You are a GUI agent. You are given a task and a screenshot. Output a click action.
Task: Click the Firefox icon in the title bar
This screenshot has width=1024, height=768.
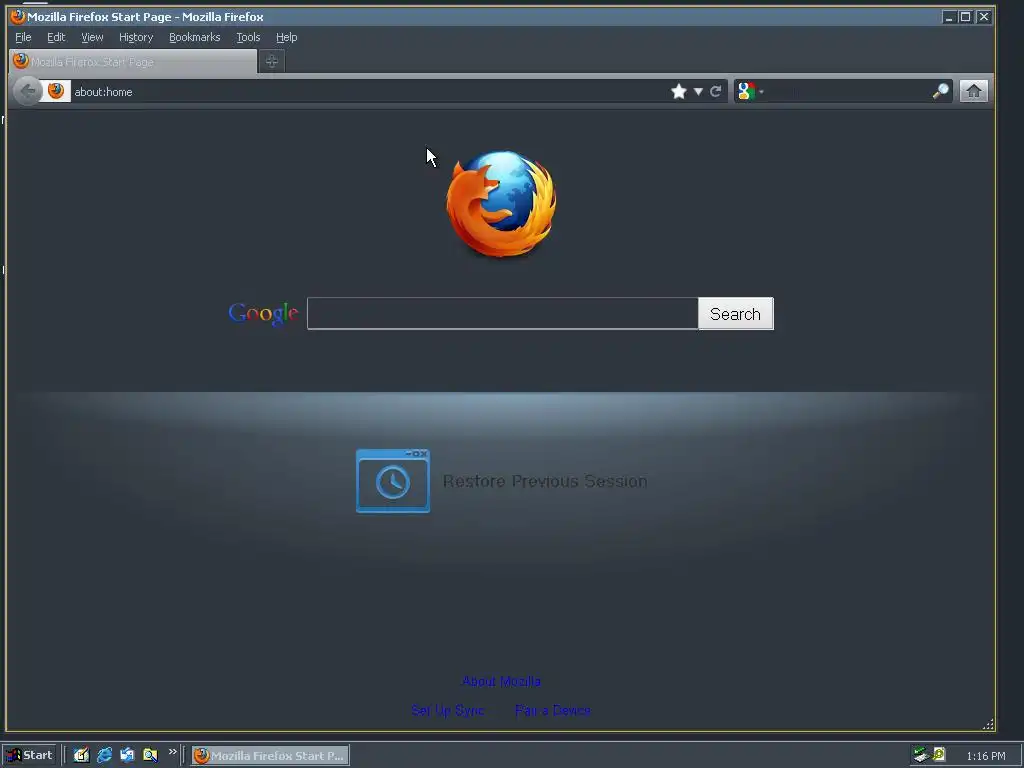(18, 16)
